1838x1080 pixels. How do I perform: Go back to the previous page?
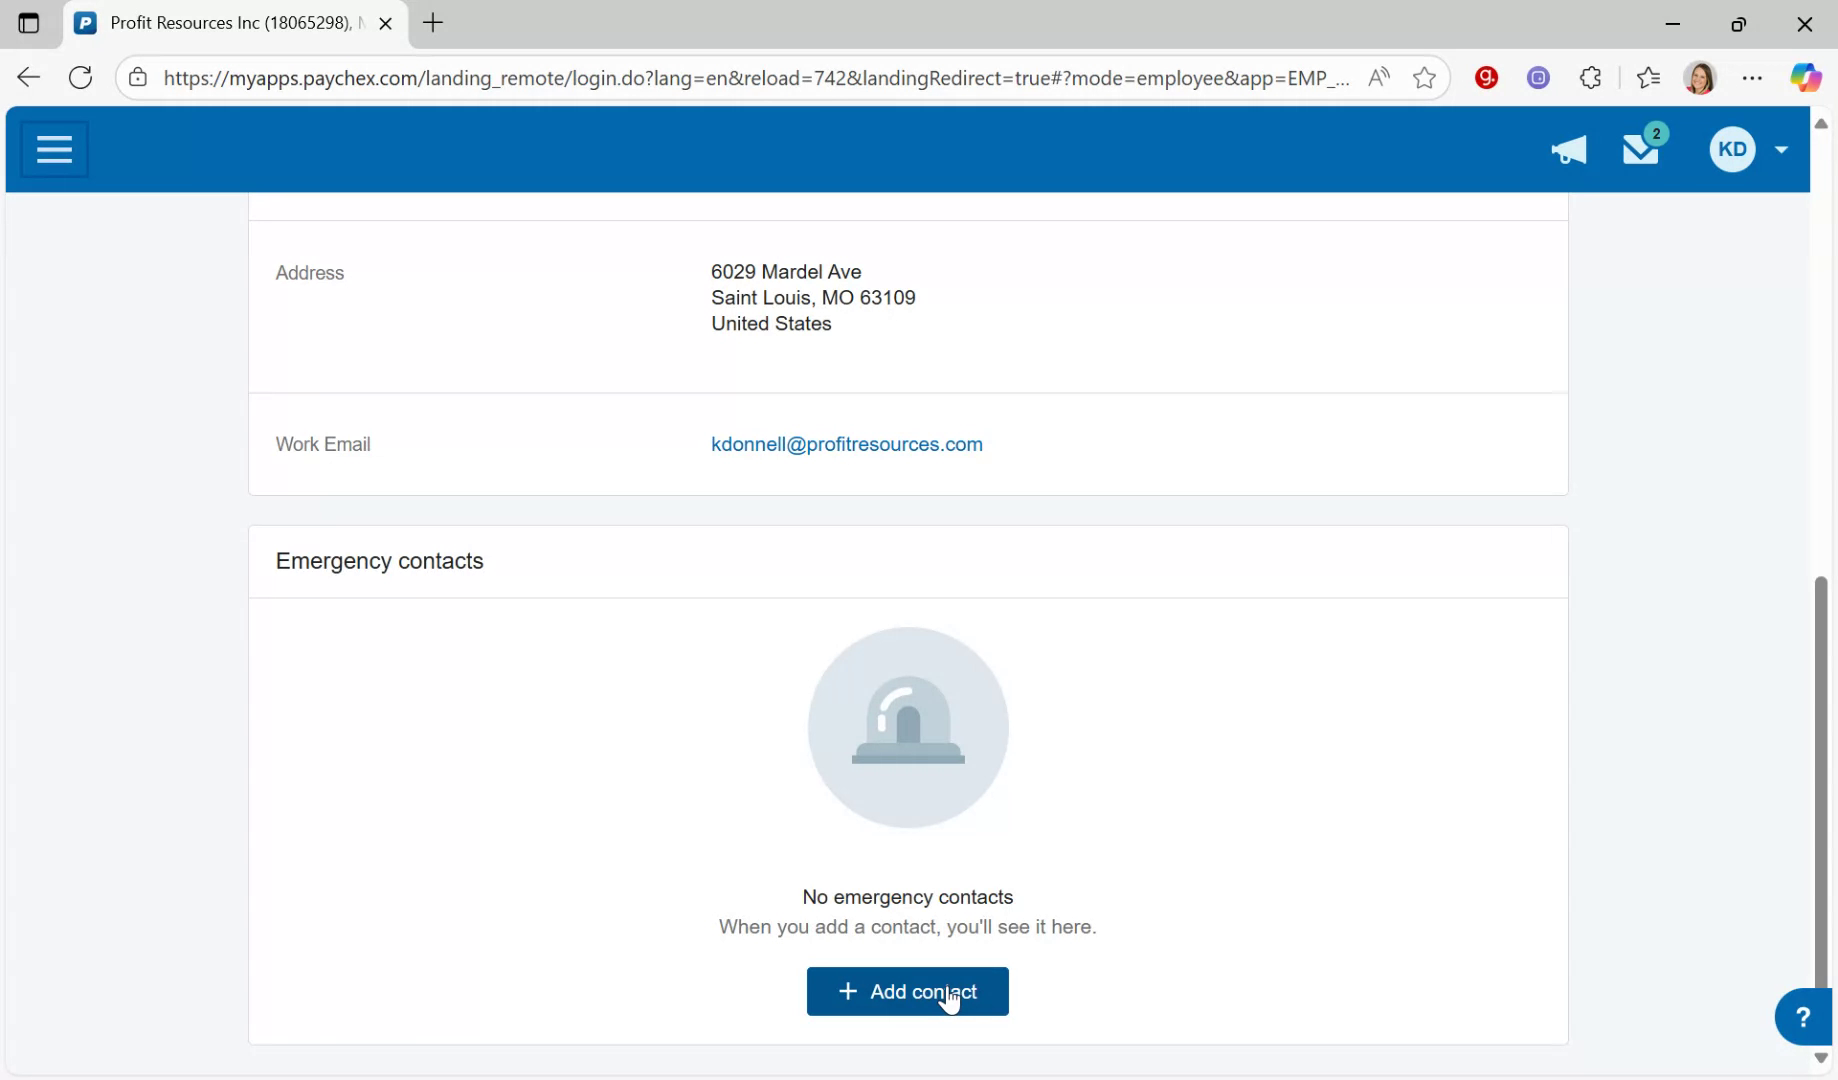pos(29,78)
